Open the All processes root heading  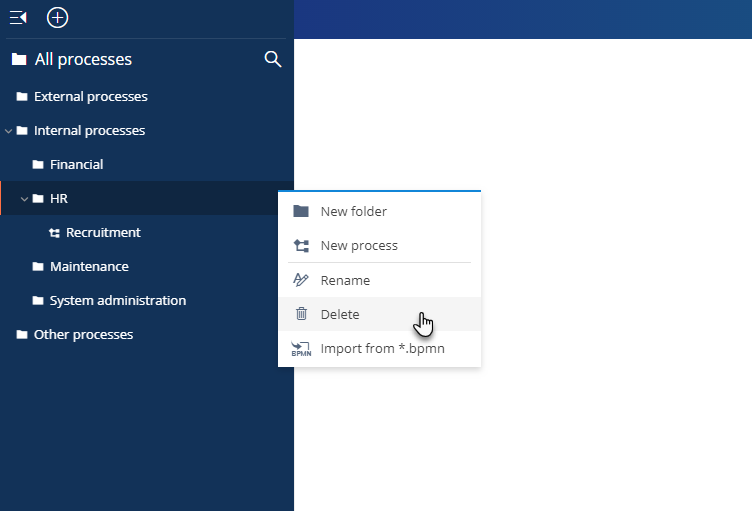tap(83, 59)
